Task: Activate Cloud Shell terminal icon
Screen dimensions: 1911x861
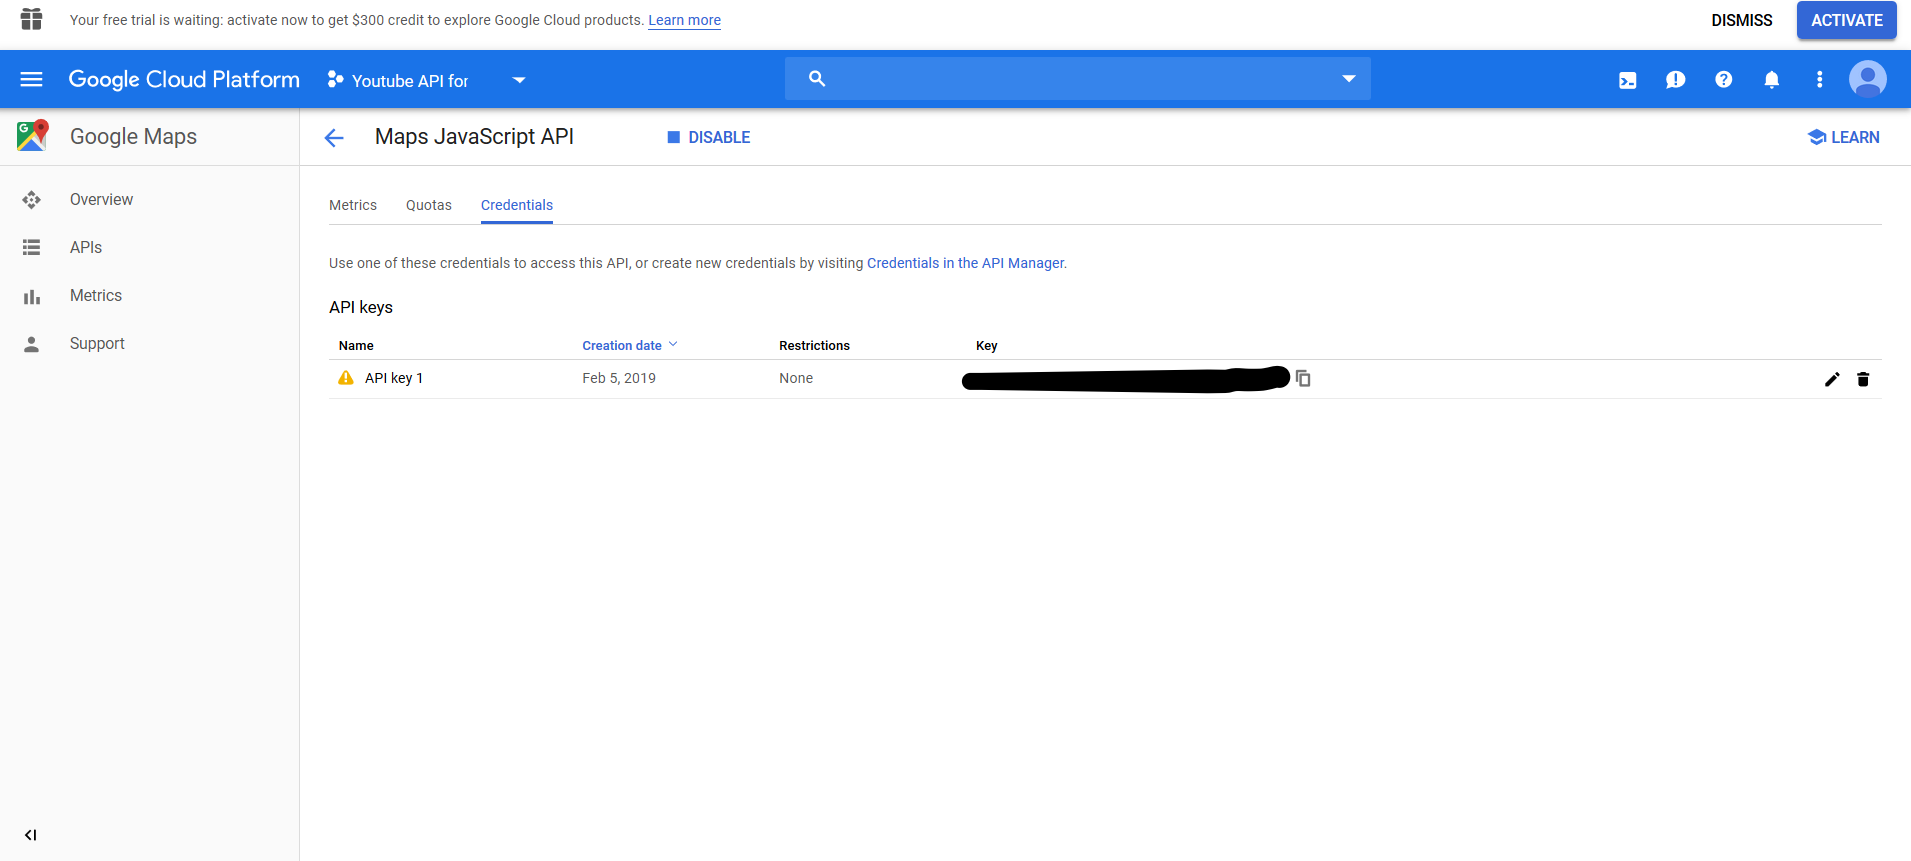Action: click(1627, 80)
